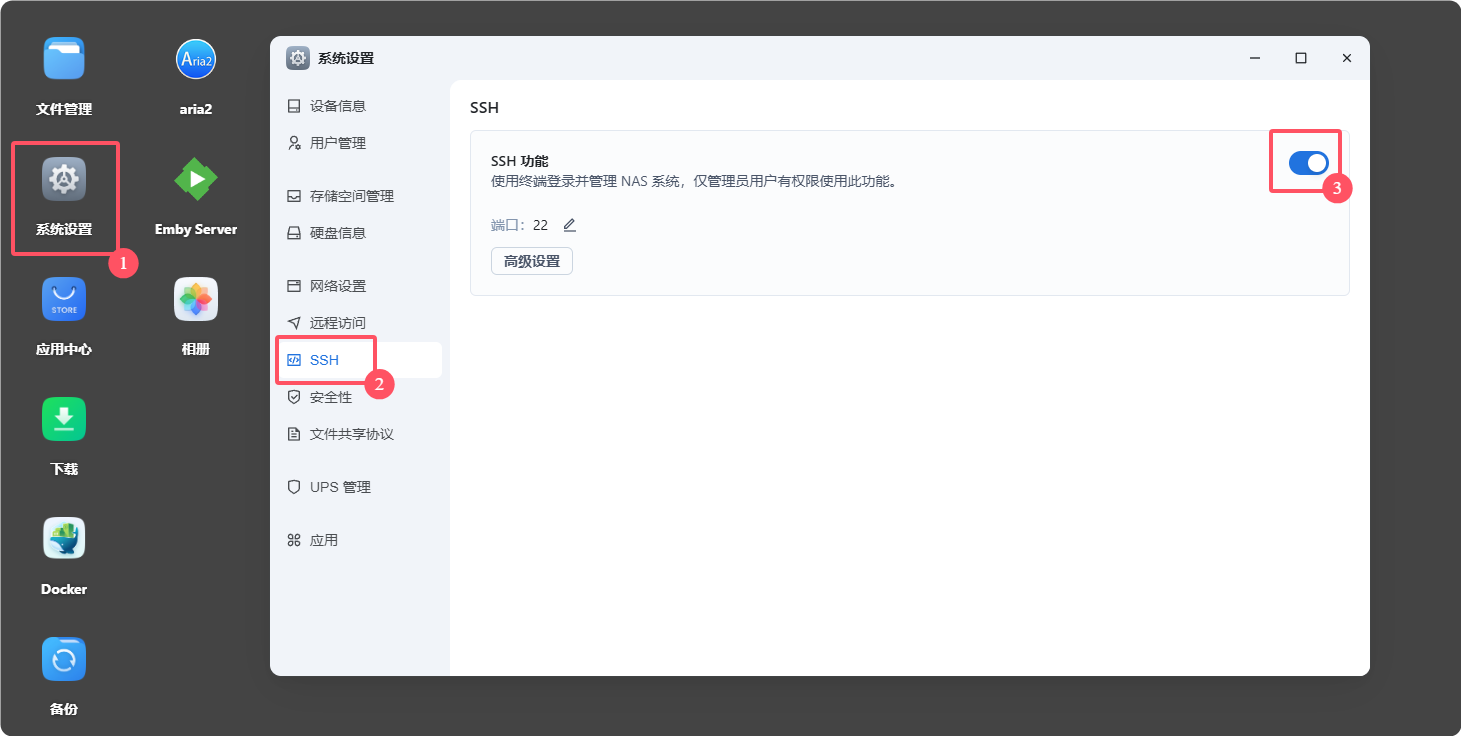Disable the SSH 功能 switch
Viewport: 1461px width, 736px height.
click(x=1307, y=160)
